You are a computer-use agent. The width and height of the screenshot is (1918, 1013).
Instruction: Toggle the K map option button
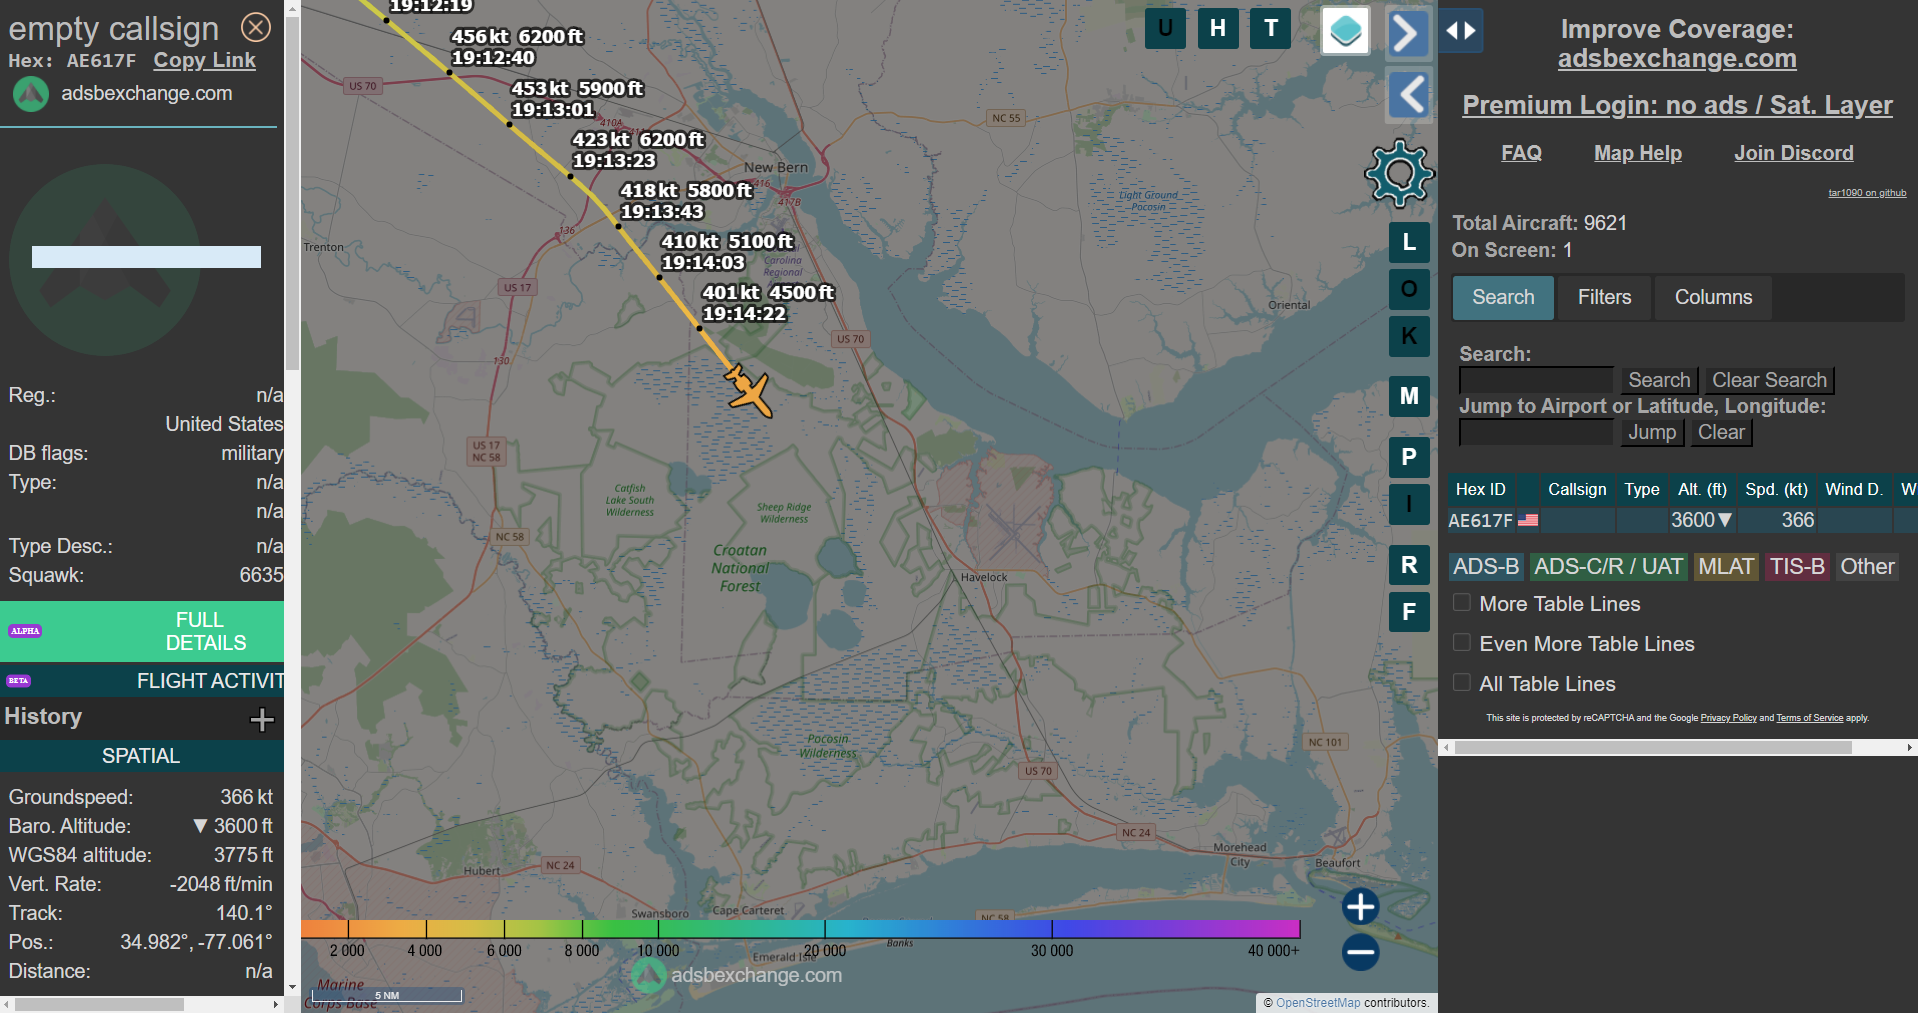tap(1409, 336)
